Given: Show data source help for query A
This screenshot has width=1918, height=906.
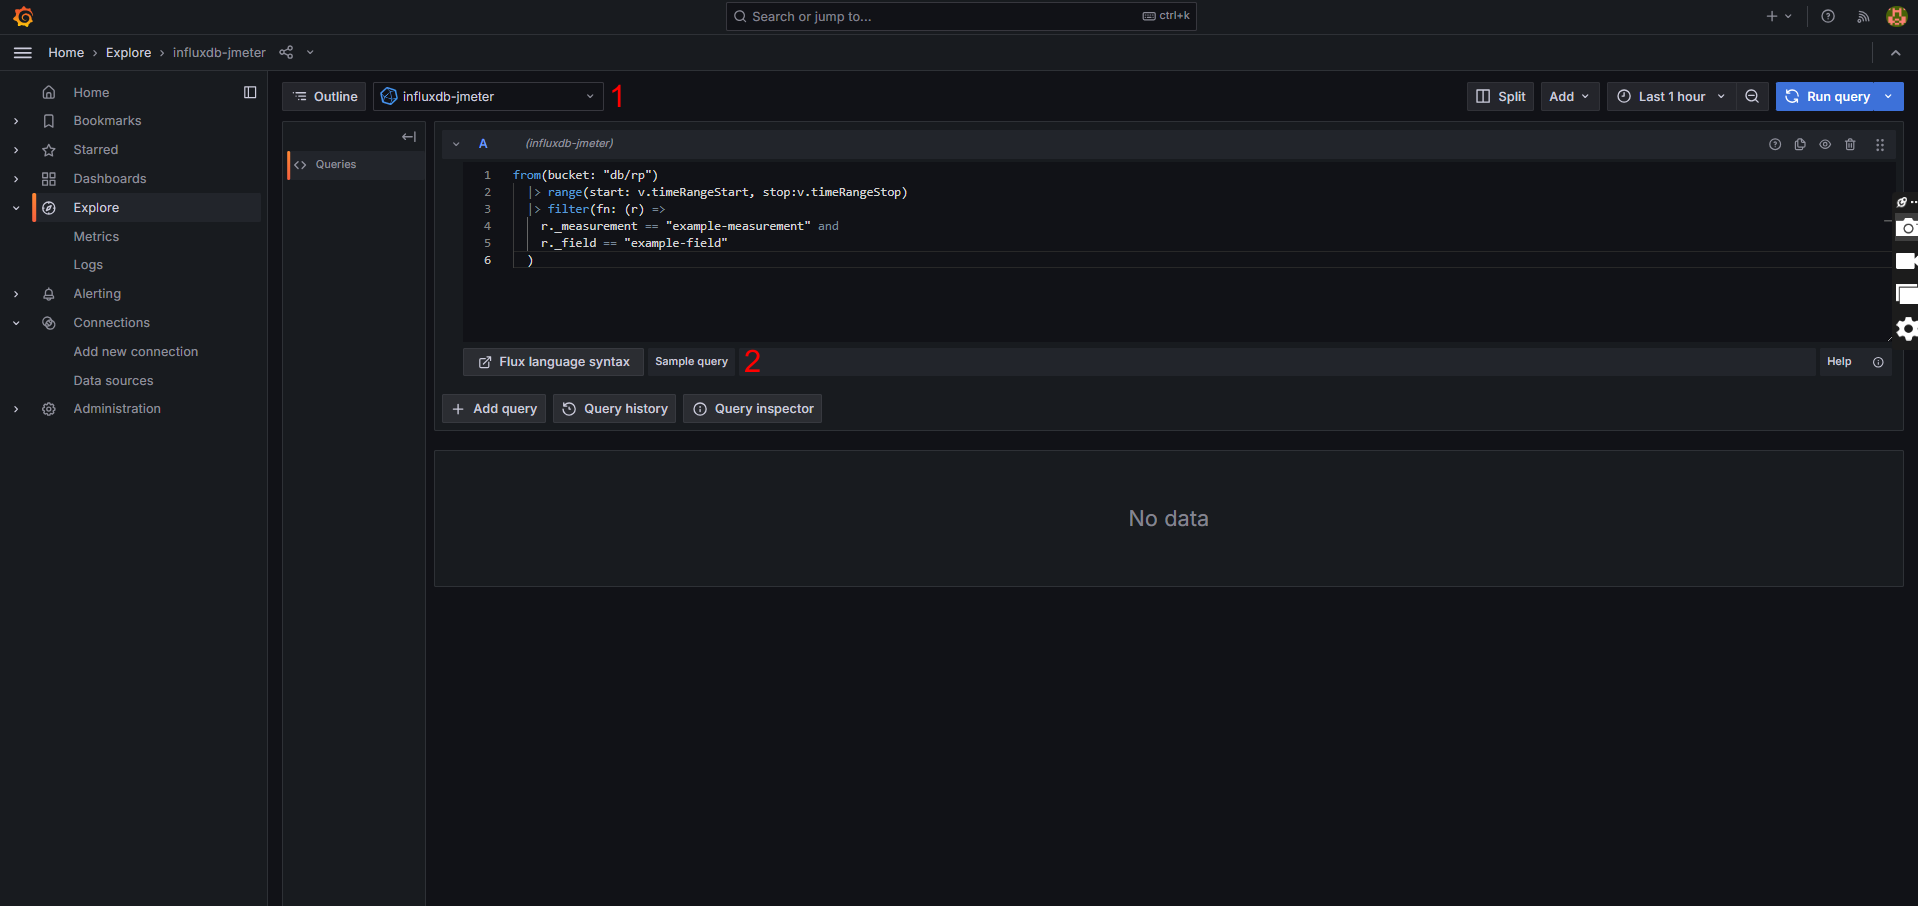Looking at the screenshot, I should tap(1775, 145).
